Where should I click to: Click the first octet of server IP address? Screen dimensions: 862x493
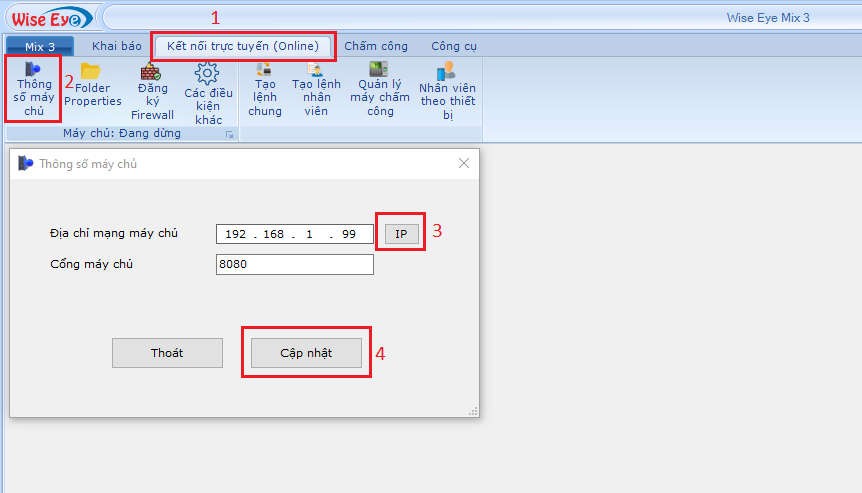[236, 233]
